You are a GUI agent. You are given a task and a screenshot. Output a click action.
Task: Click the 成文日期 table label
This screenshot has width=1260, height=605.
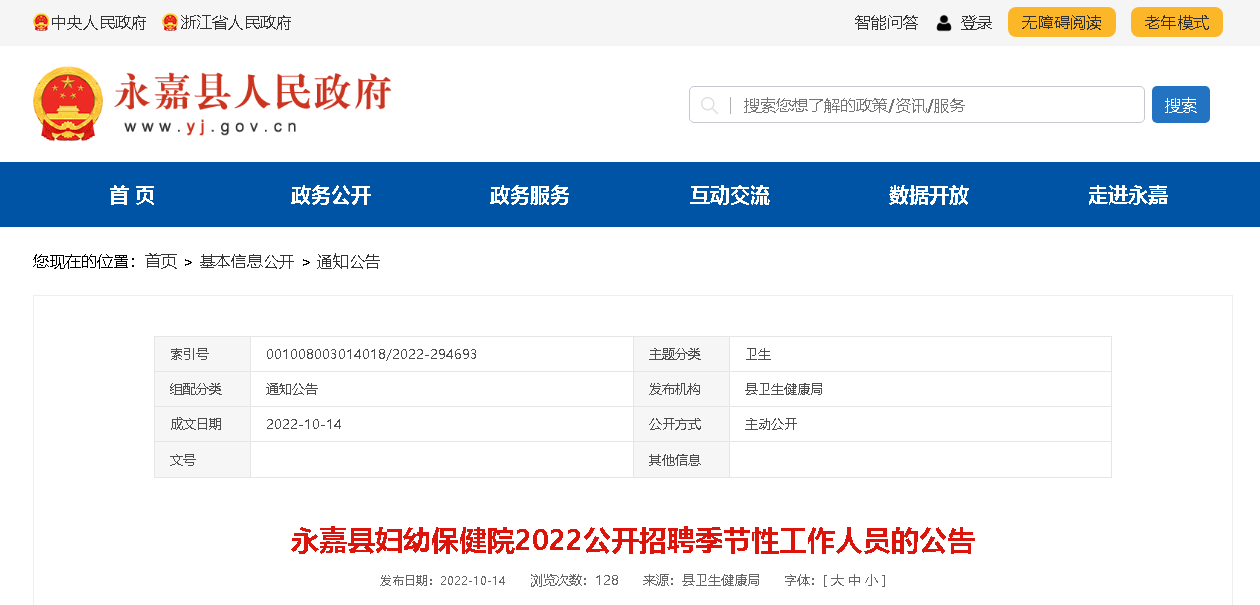click(196, 424)
